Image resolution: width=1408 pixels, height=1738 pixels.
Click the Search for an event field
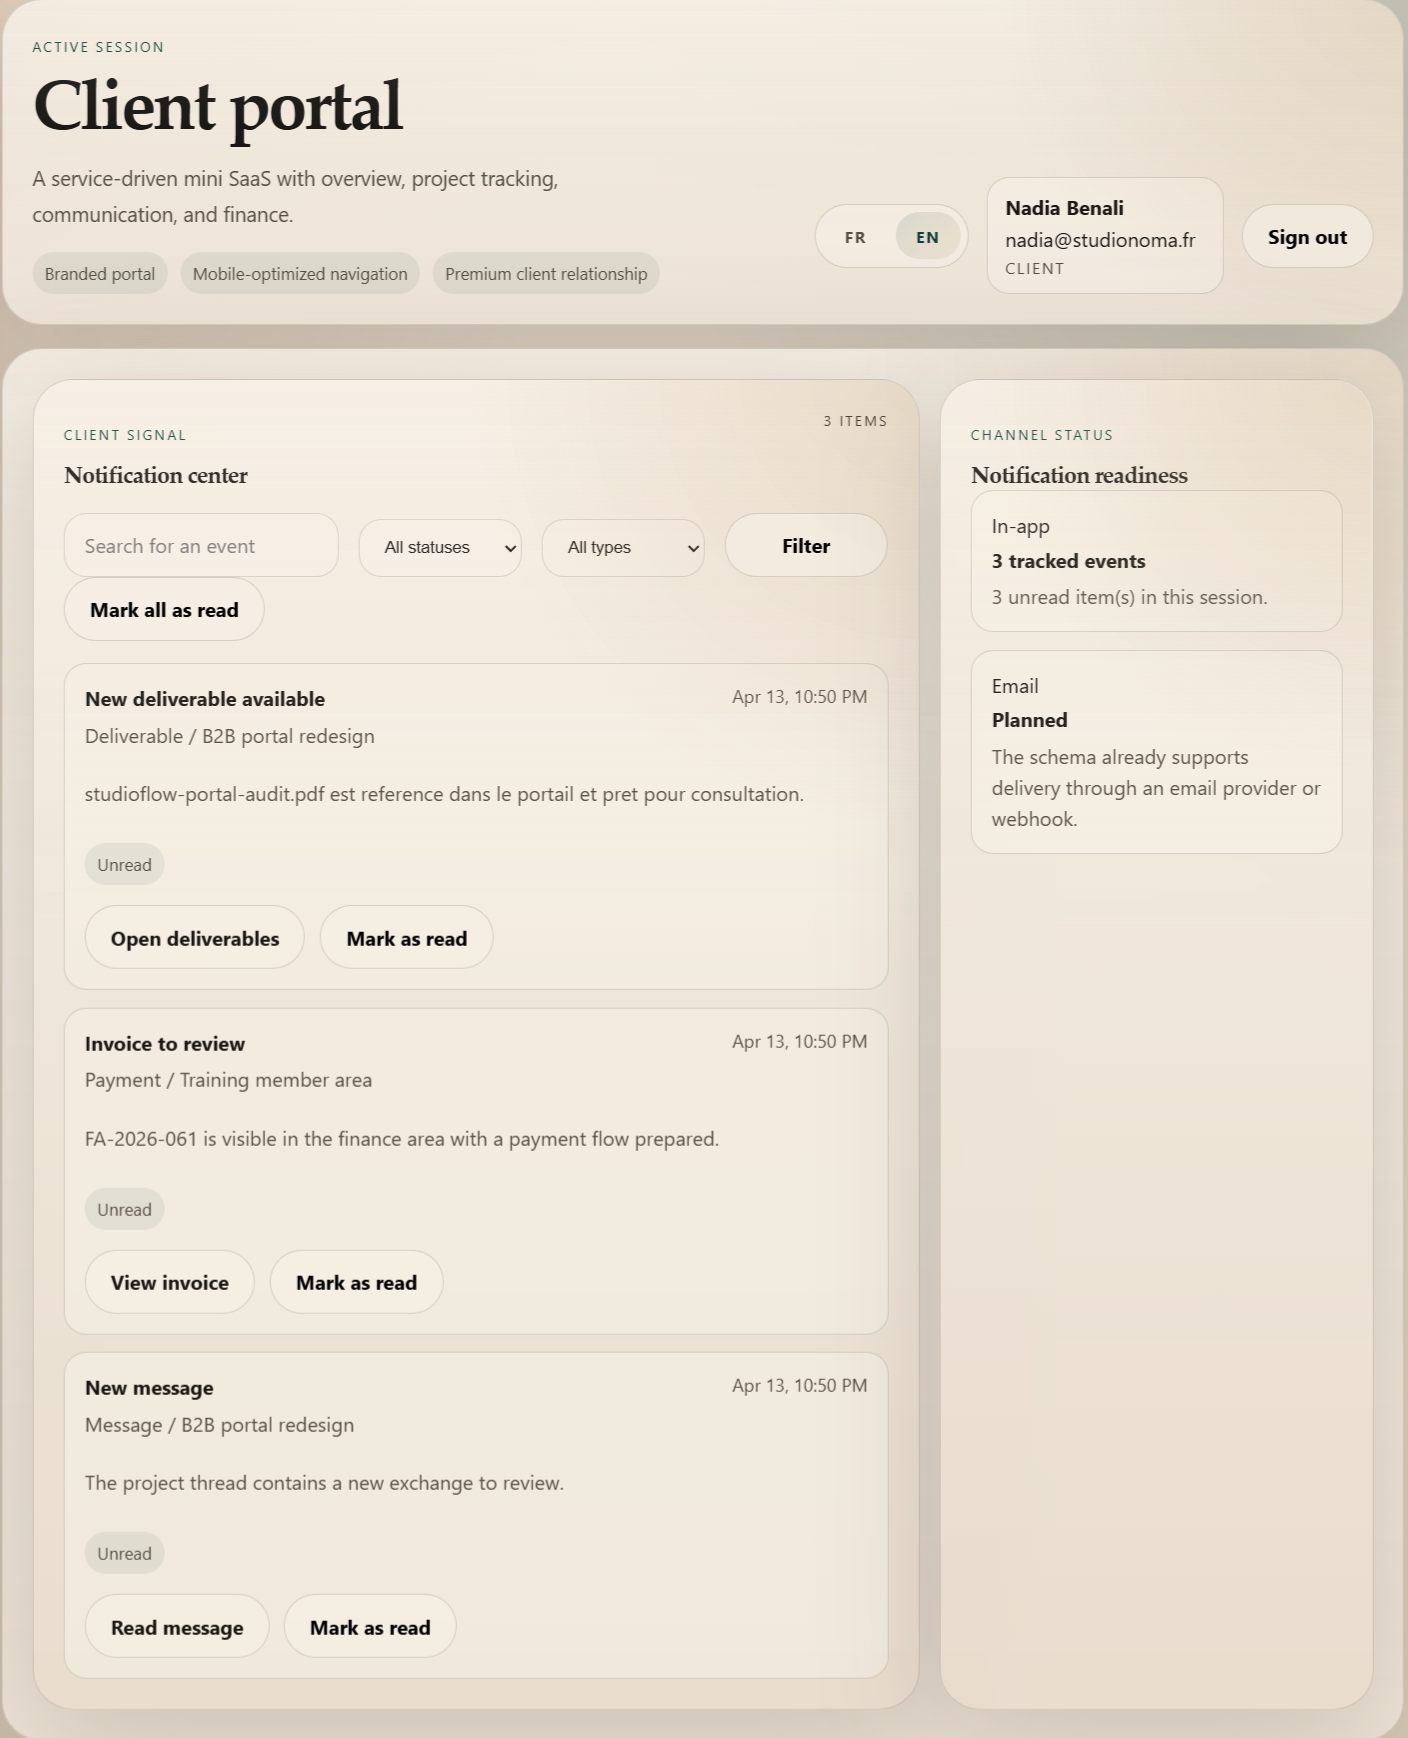coord(201,546)
